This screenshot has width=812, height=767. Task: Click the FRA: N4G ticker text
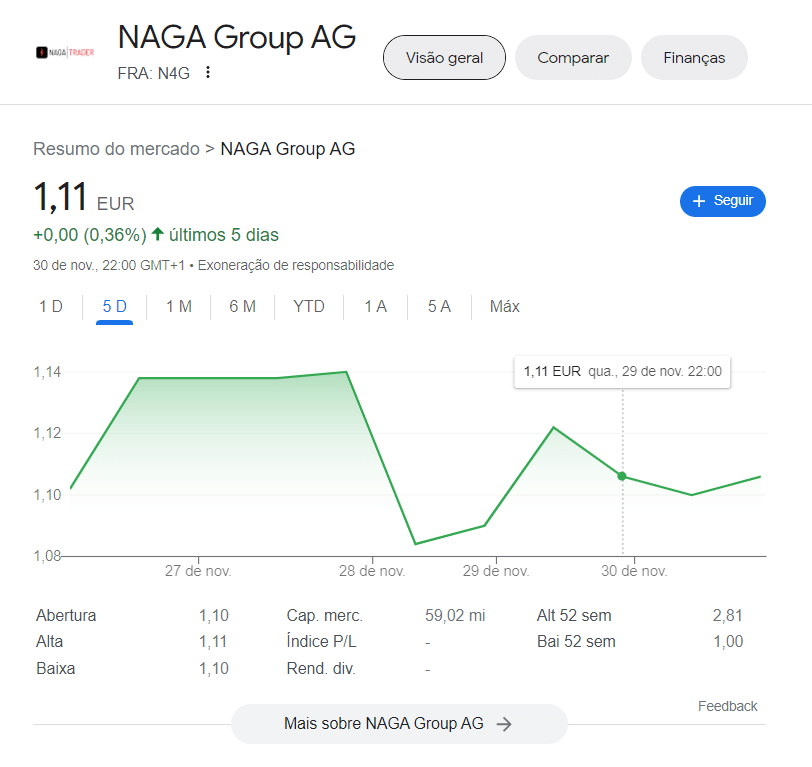click(x=154, y=74)
